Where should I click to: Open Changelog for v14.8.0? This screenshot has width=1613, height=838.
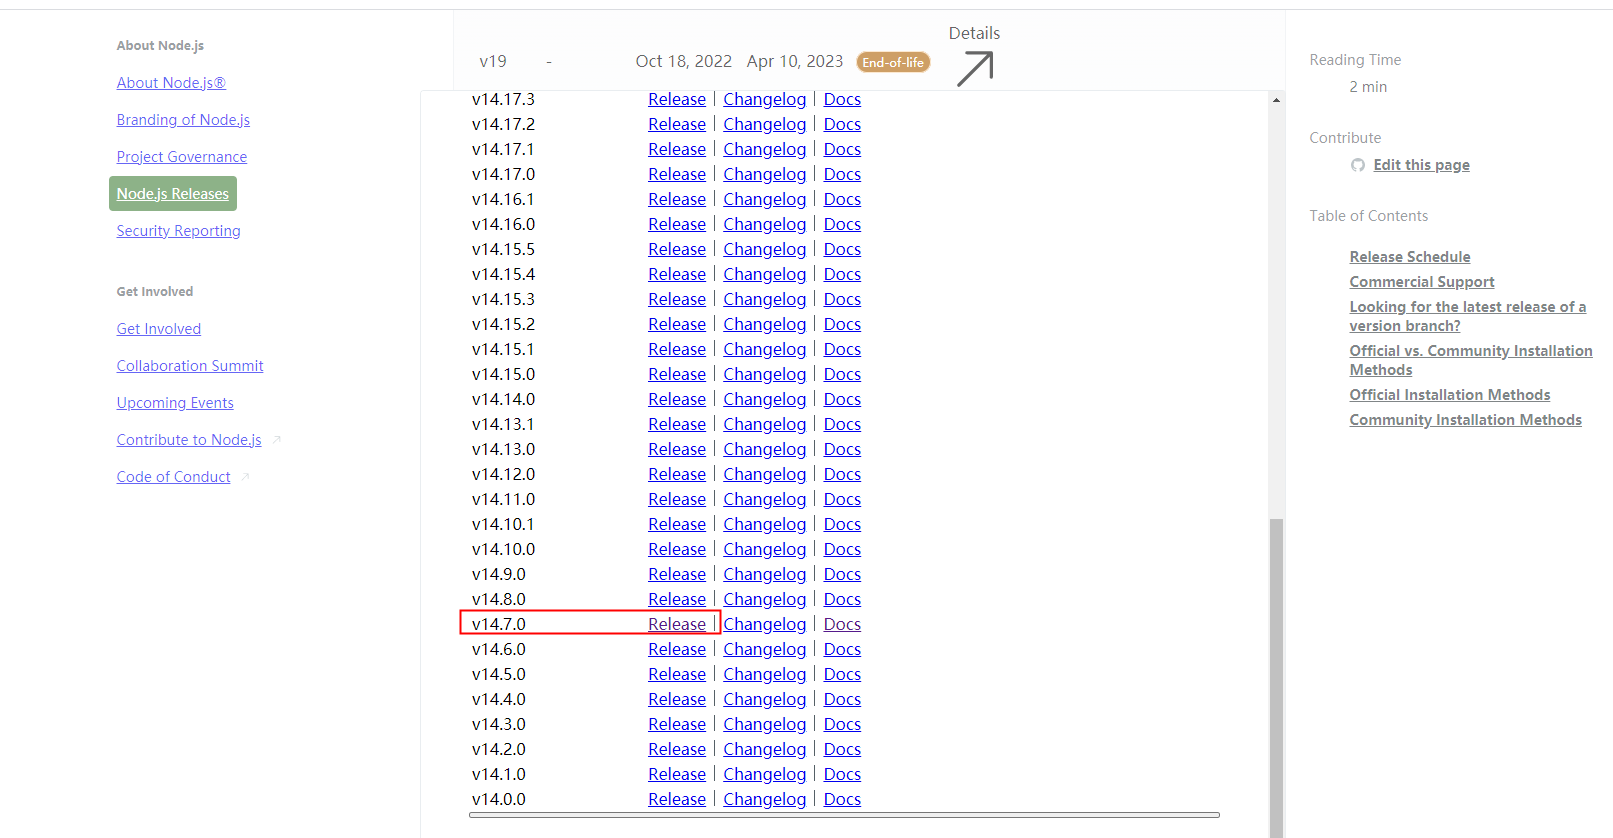pyautogui.click(x=764, y=599)
